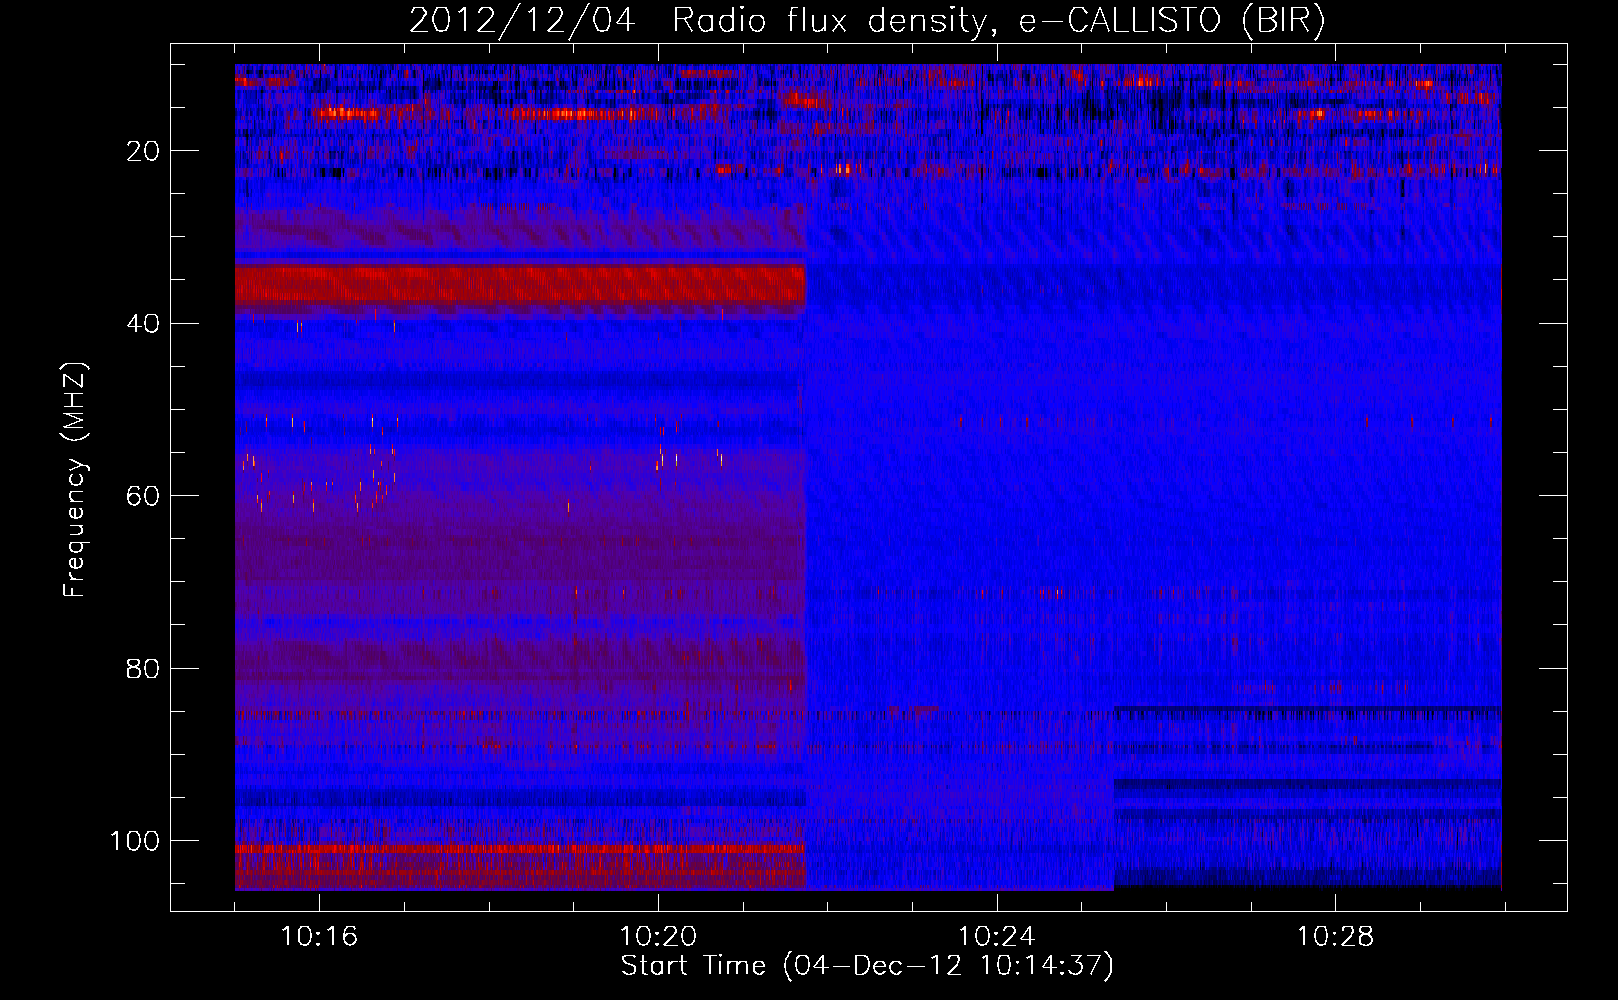
Task: Click the "10:24" time tick label
Action: pos(997,937)
